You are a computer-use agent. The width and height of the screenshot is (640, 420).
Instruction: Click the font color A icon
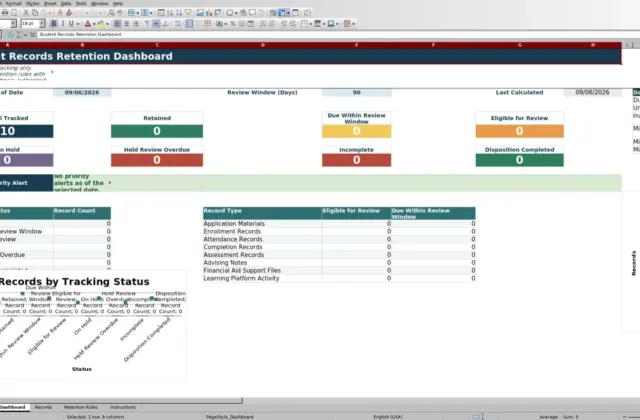coord(87,24)
